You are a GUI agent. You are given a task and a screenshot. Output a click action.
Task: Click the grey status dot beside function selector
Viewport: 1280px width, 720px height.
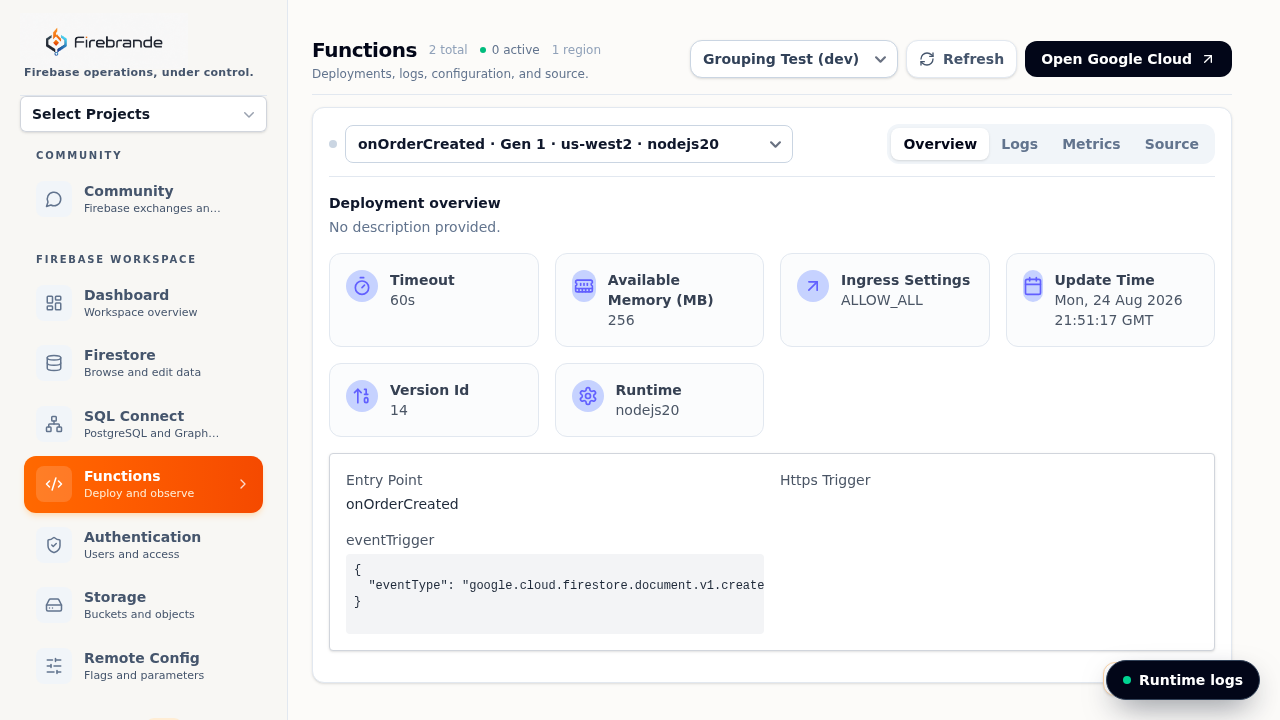click(x=333, y=144)
